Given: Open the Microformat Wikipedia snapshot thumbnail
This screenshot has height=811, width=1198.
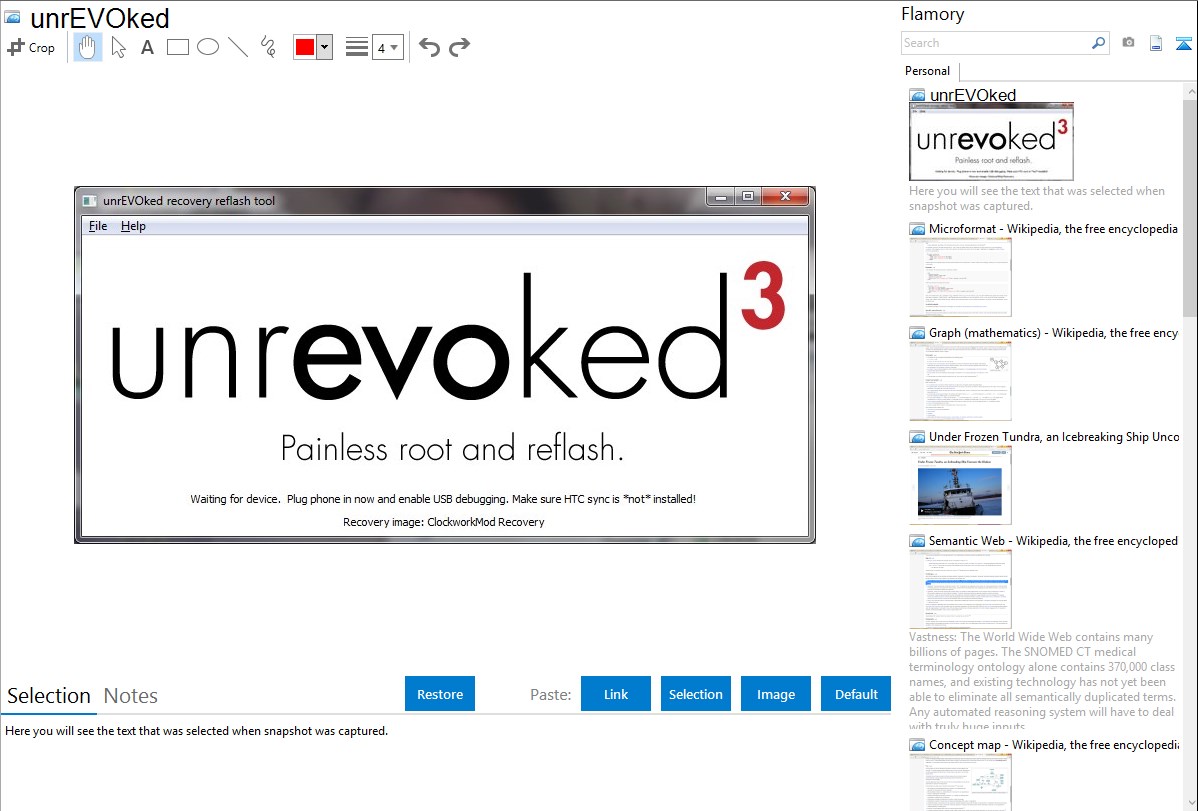Looking at the screenshot, I should (x=960, y=277).
